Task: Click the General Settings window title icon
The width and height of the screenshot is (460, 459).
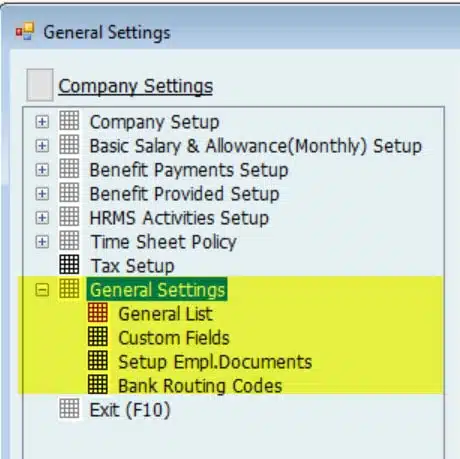Action: (25, 31)
